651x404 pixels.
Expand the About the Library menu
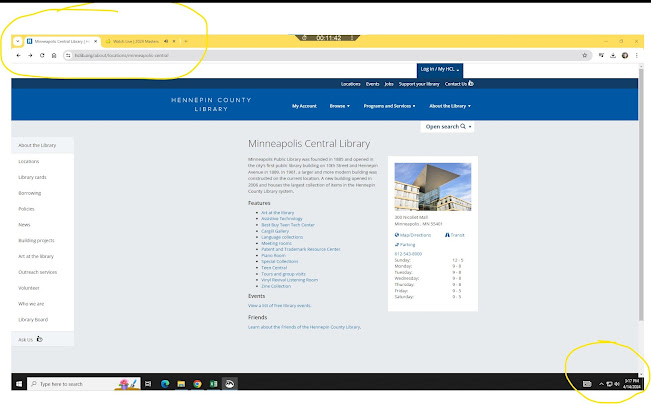click(x=450, y=106)
